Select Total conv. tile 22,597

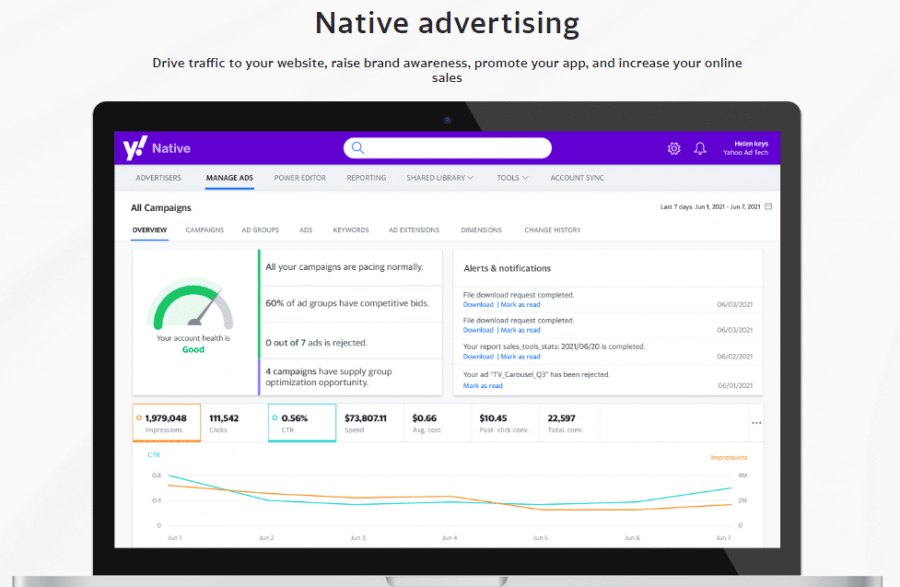[x=569, y=423]
